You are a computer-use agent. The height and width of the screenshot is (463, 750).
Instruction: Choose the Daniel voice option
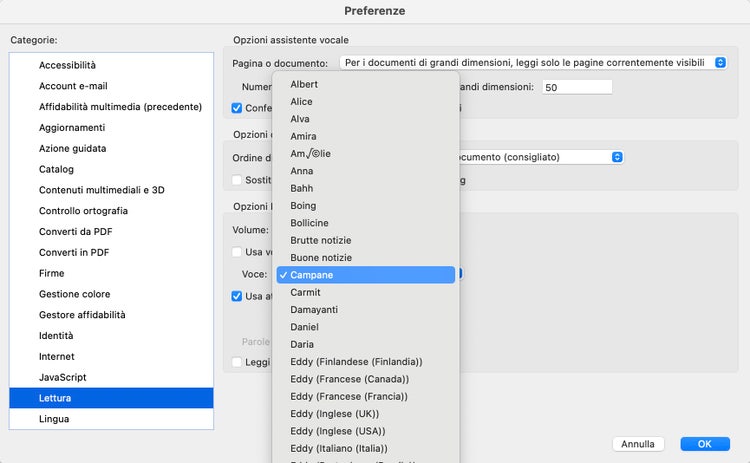tap(304, 327)
